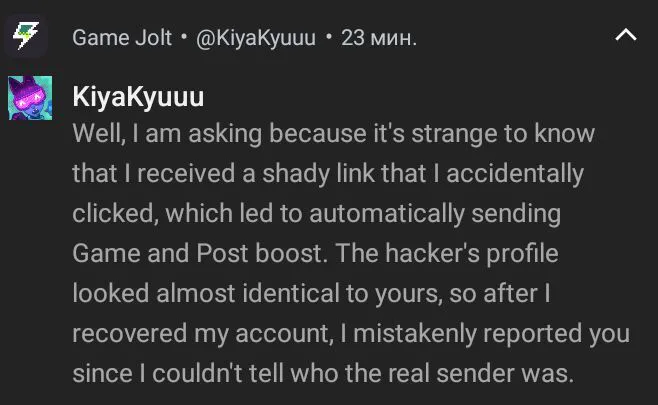This screenshot has width=658, height=405.
Task: Click the bold KiyaKyuuu sender name
Action: tap(138, 96)
